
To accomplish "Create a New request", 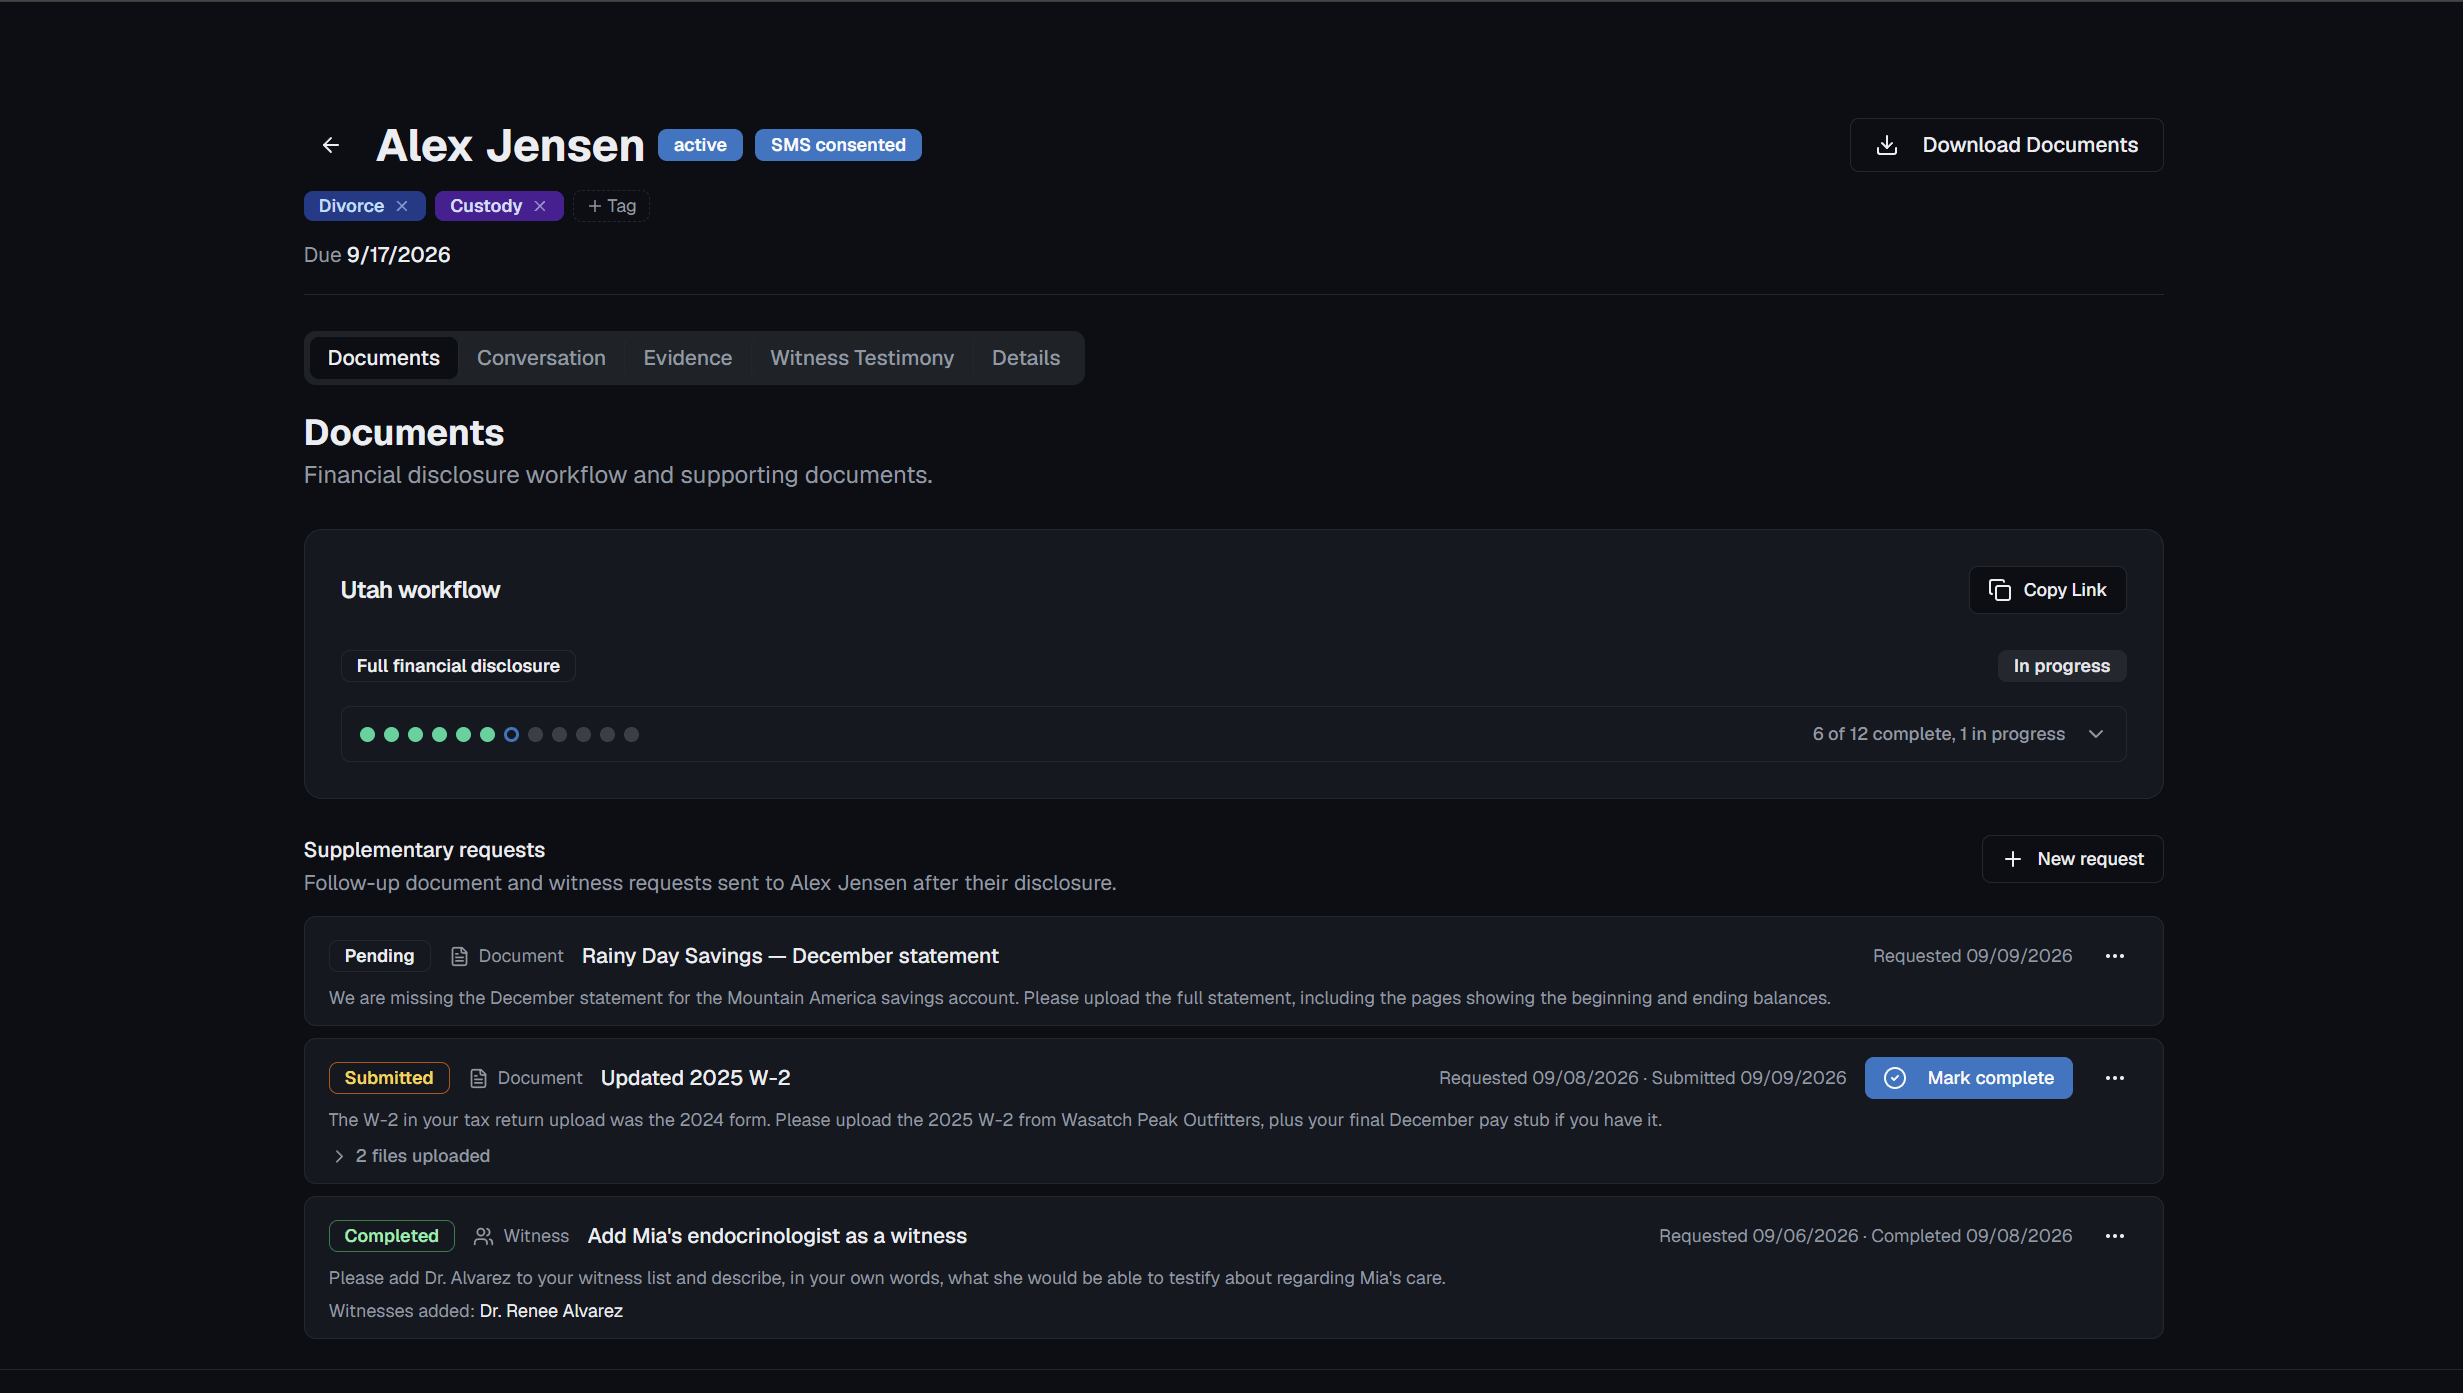I will tap(2073, 859).
